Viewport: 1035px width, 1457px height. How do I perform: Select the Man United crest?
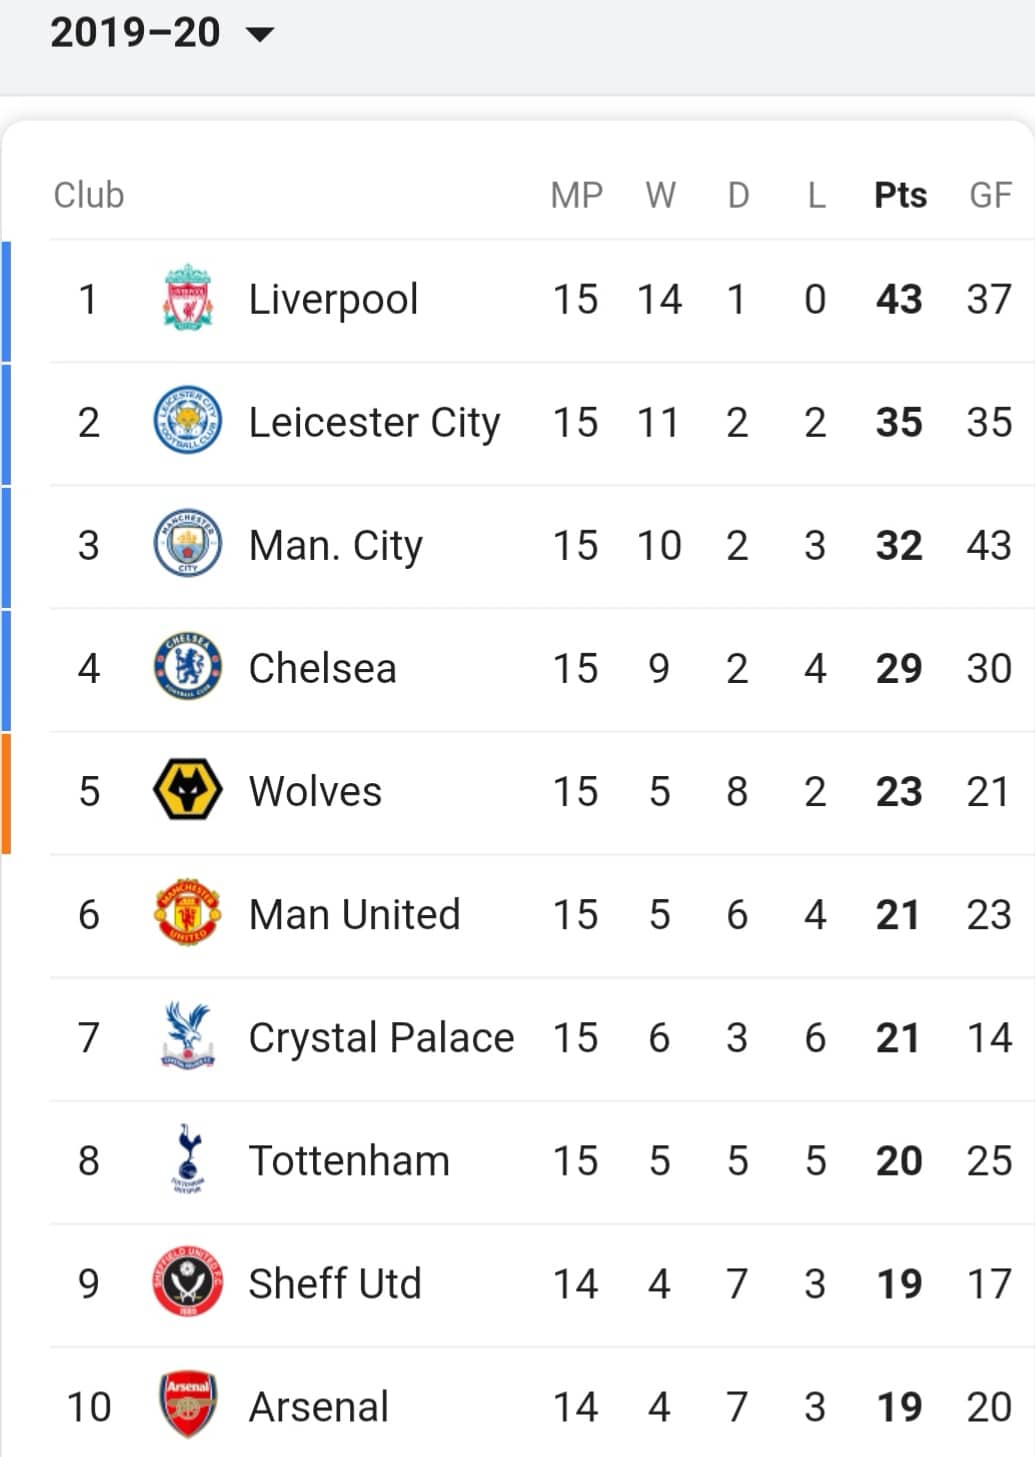coord(188,913)
